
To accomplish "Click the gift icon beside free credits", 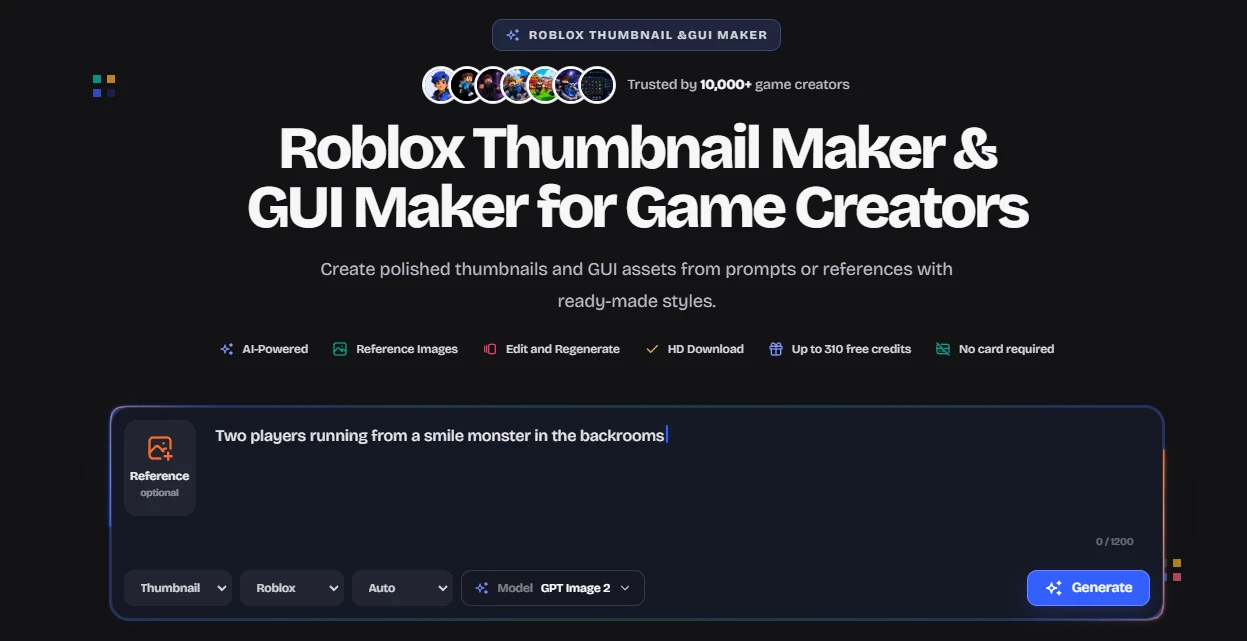I will (x=776, y=349).
